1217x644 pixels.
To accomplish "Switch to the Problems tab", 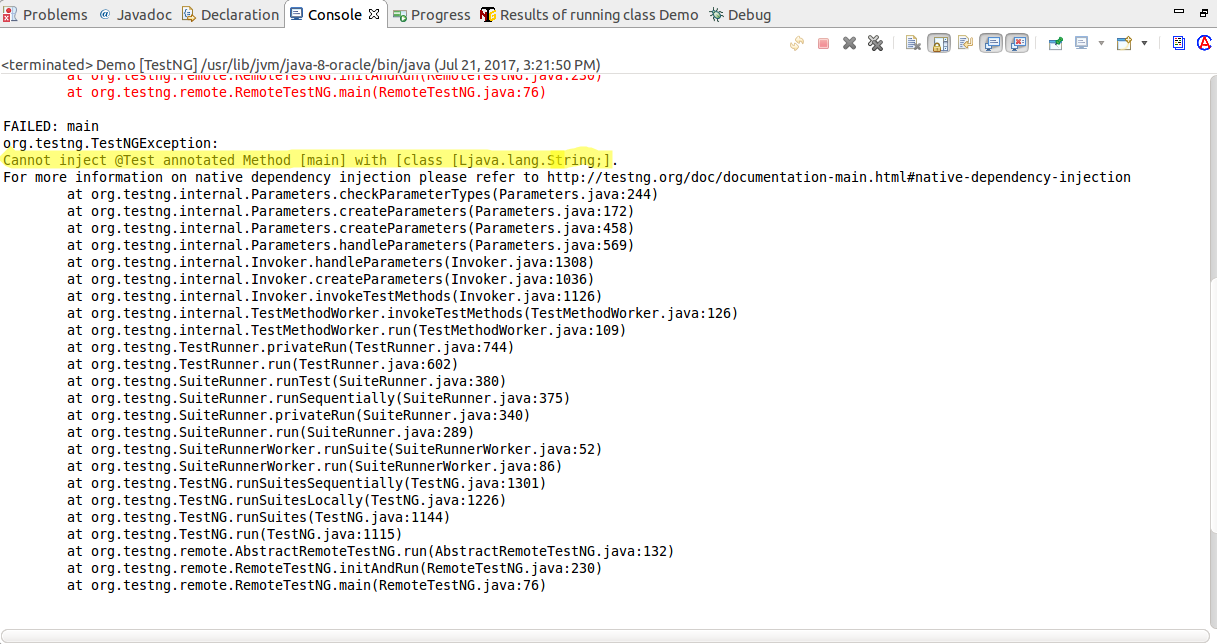I will click(46, 15).
